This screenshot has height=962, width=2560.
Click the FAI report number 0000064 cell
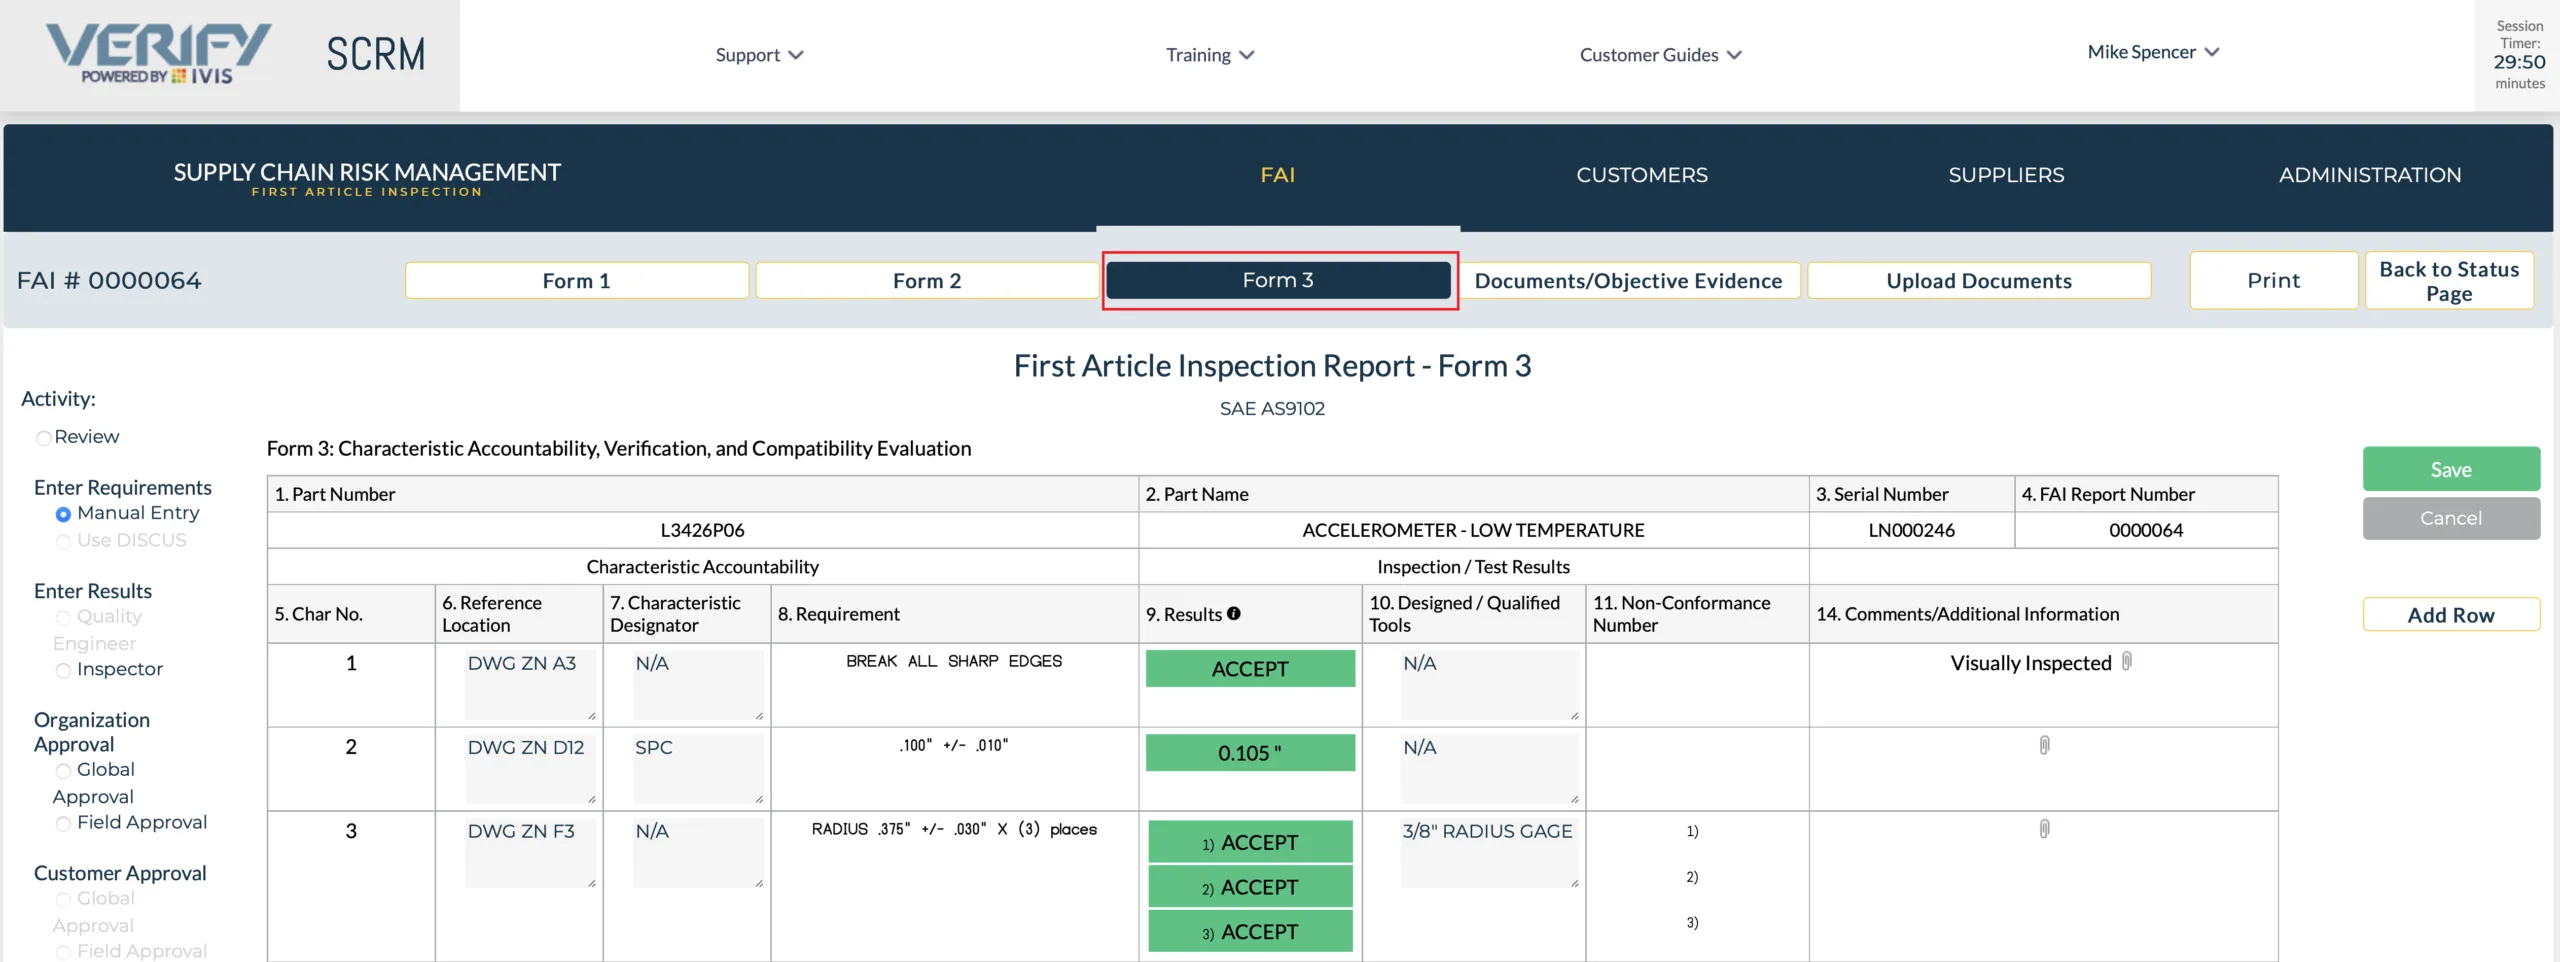click(x=2146, y=530)
